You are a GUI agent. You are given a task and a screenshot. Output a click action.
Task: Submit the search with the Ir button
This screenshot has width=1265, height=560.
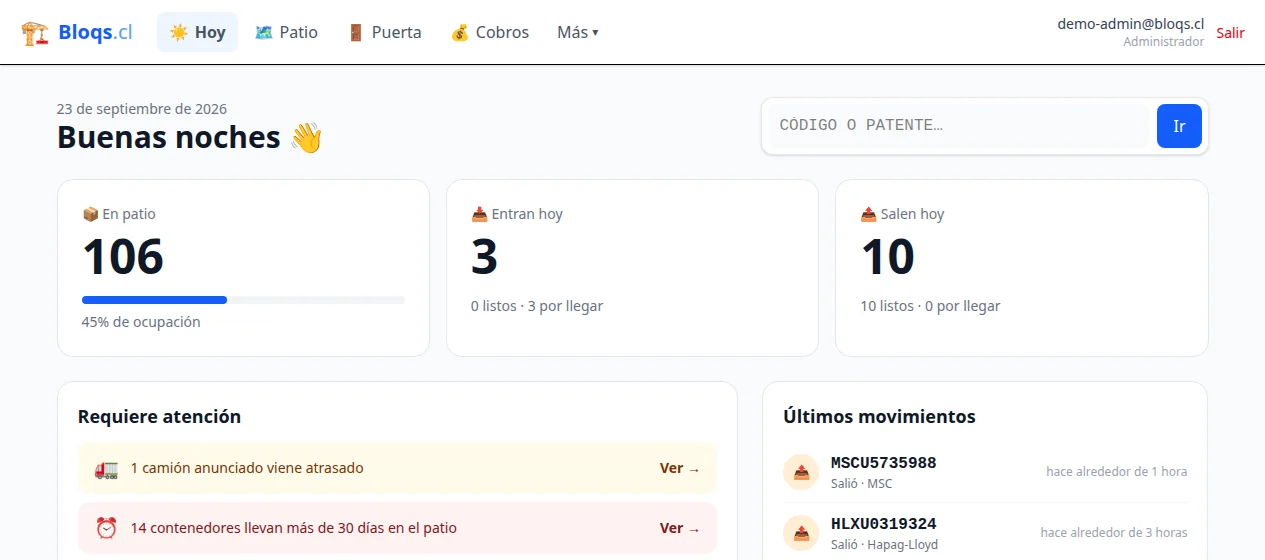pyautogui.click(x=1179, y=126)
